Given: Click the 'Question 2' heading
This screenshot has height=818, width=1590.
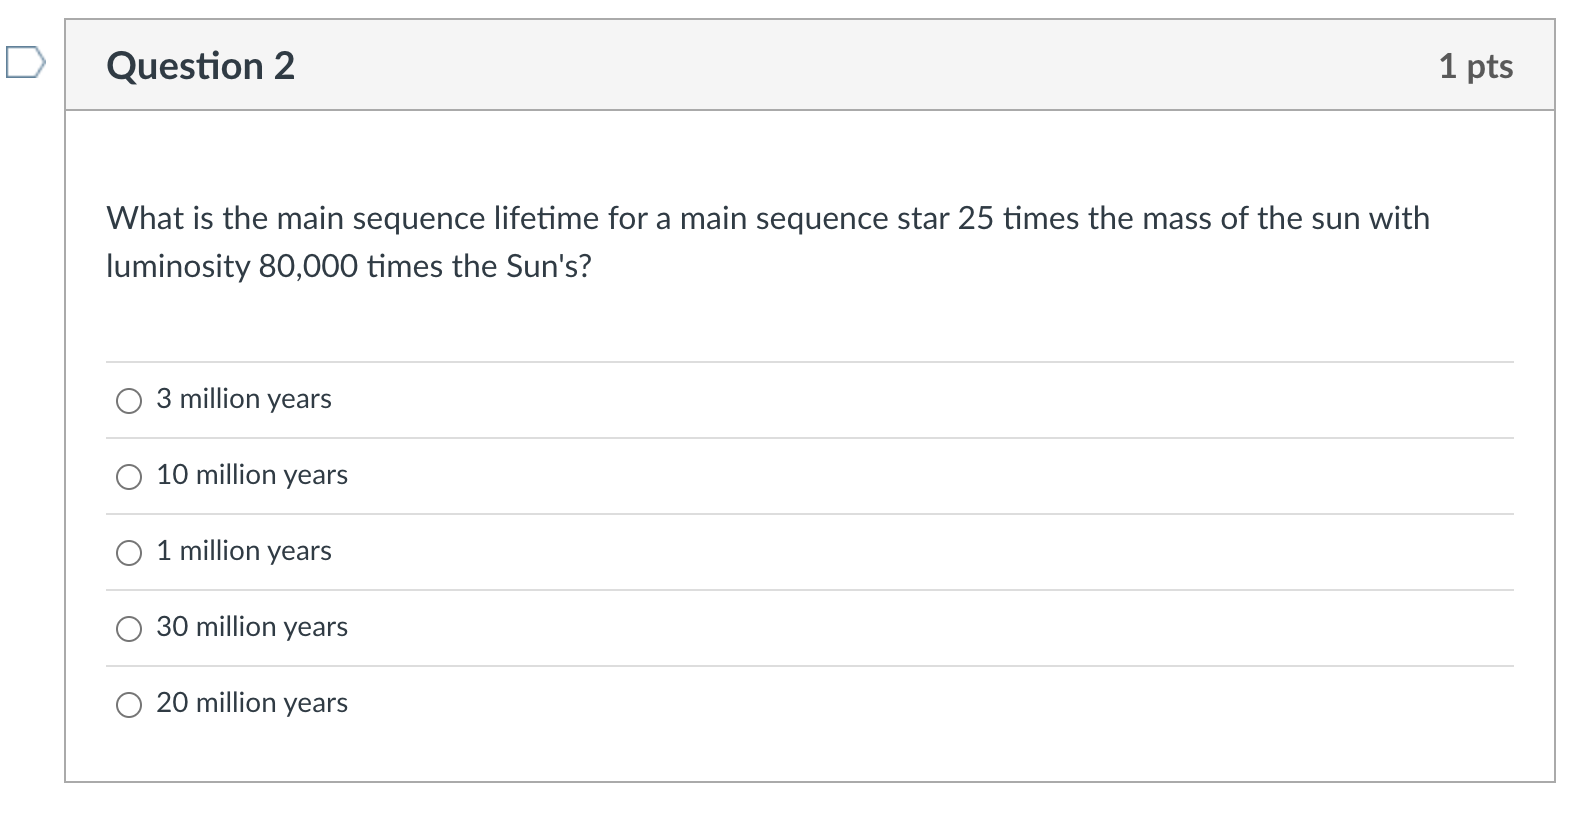Looking at the screenshot, I should (201, 66).
